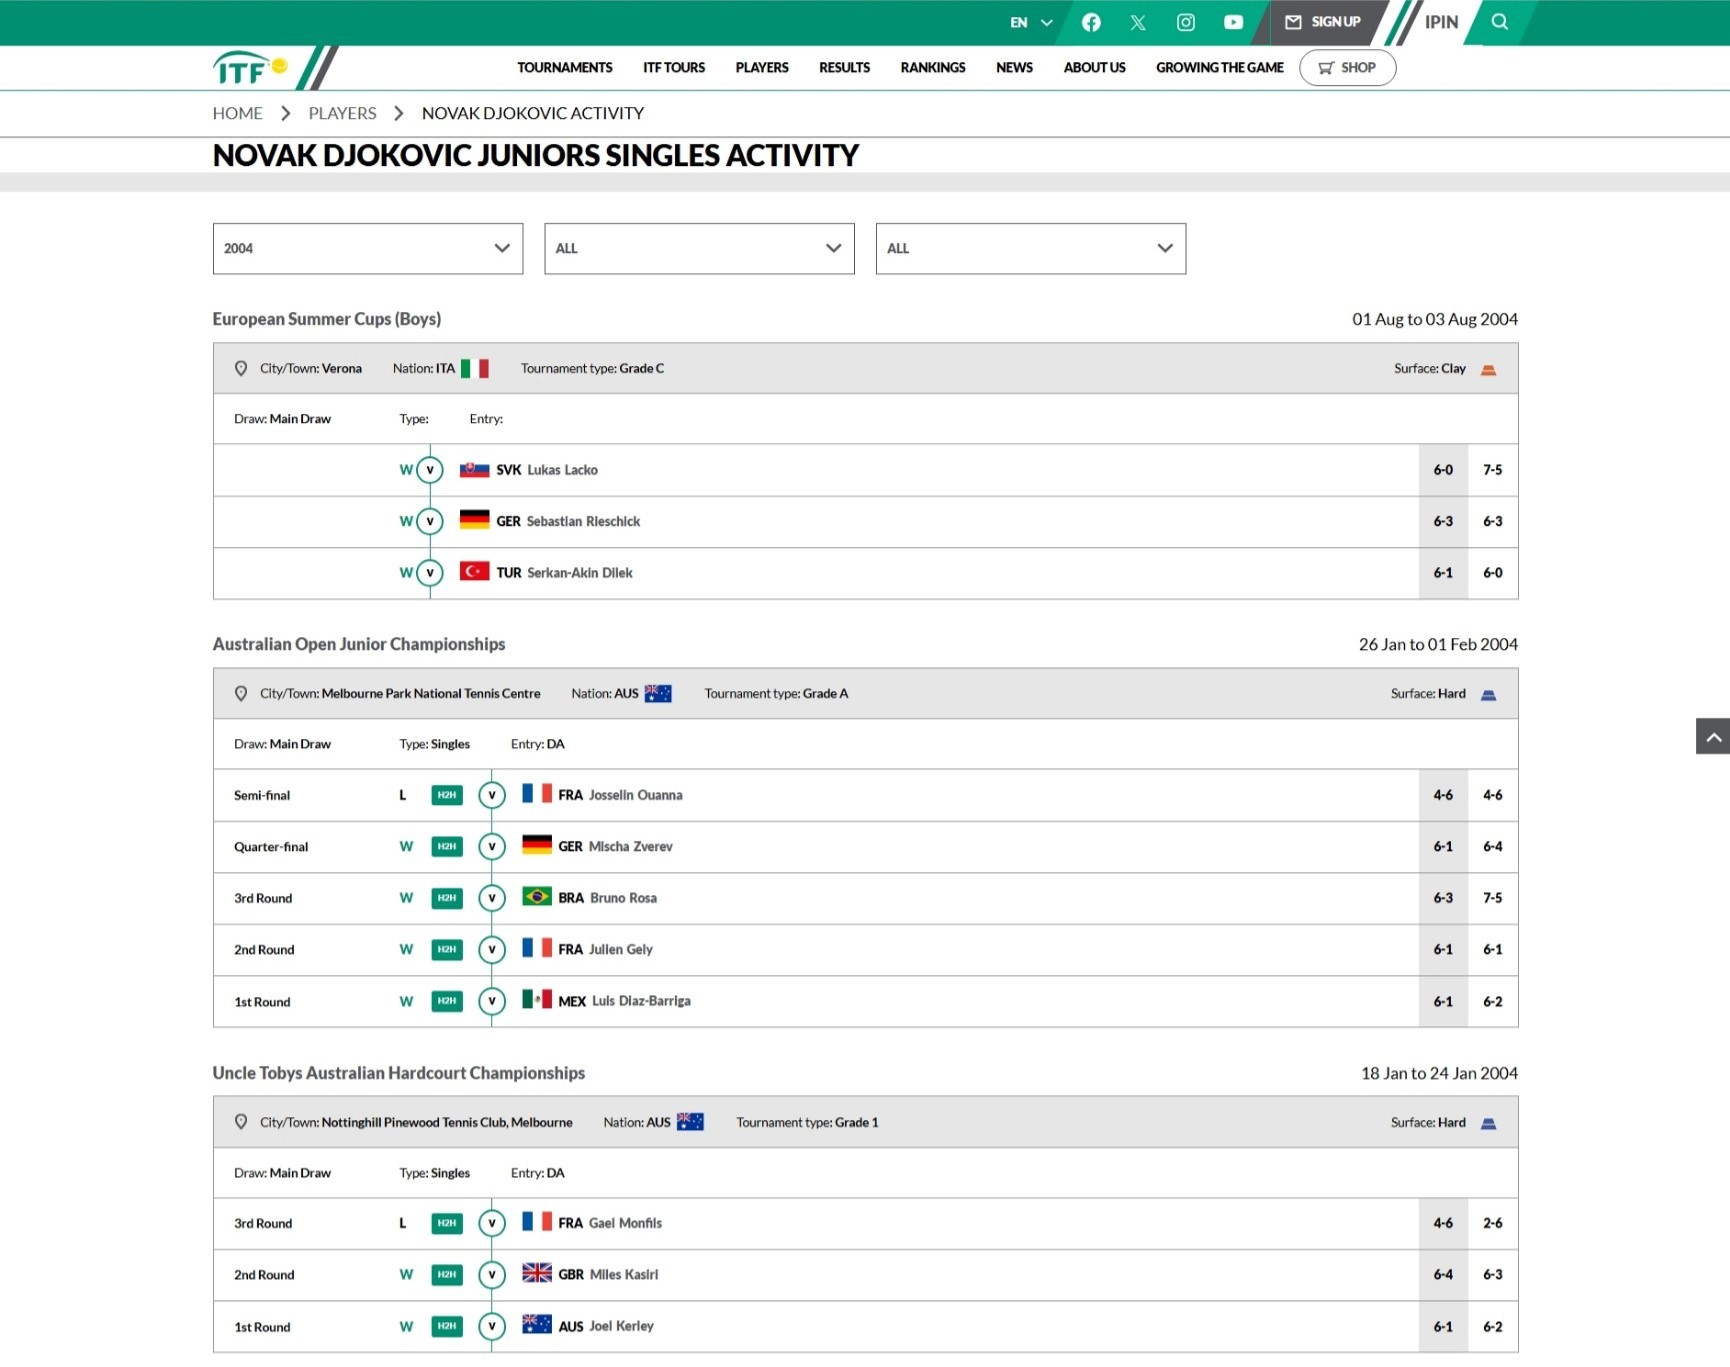
Task: Open Gael Monfils' player profile
Action: 626,1223
